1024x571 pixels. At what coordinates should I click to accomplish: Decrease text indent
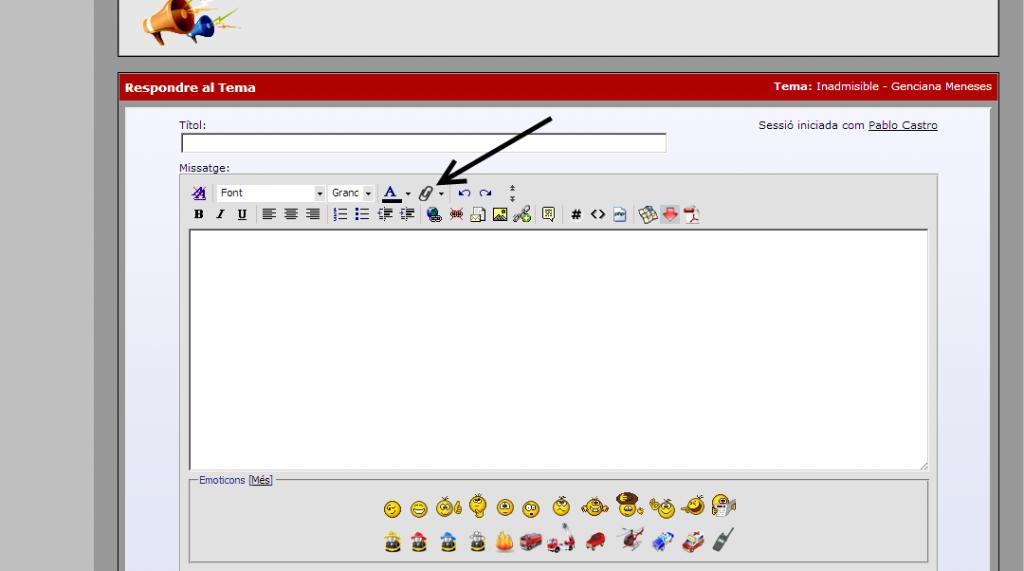[x=385, y=214]
